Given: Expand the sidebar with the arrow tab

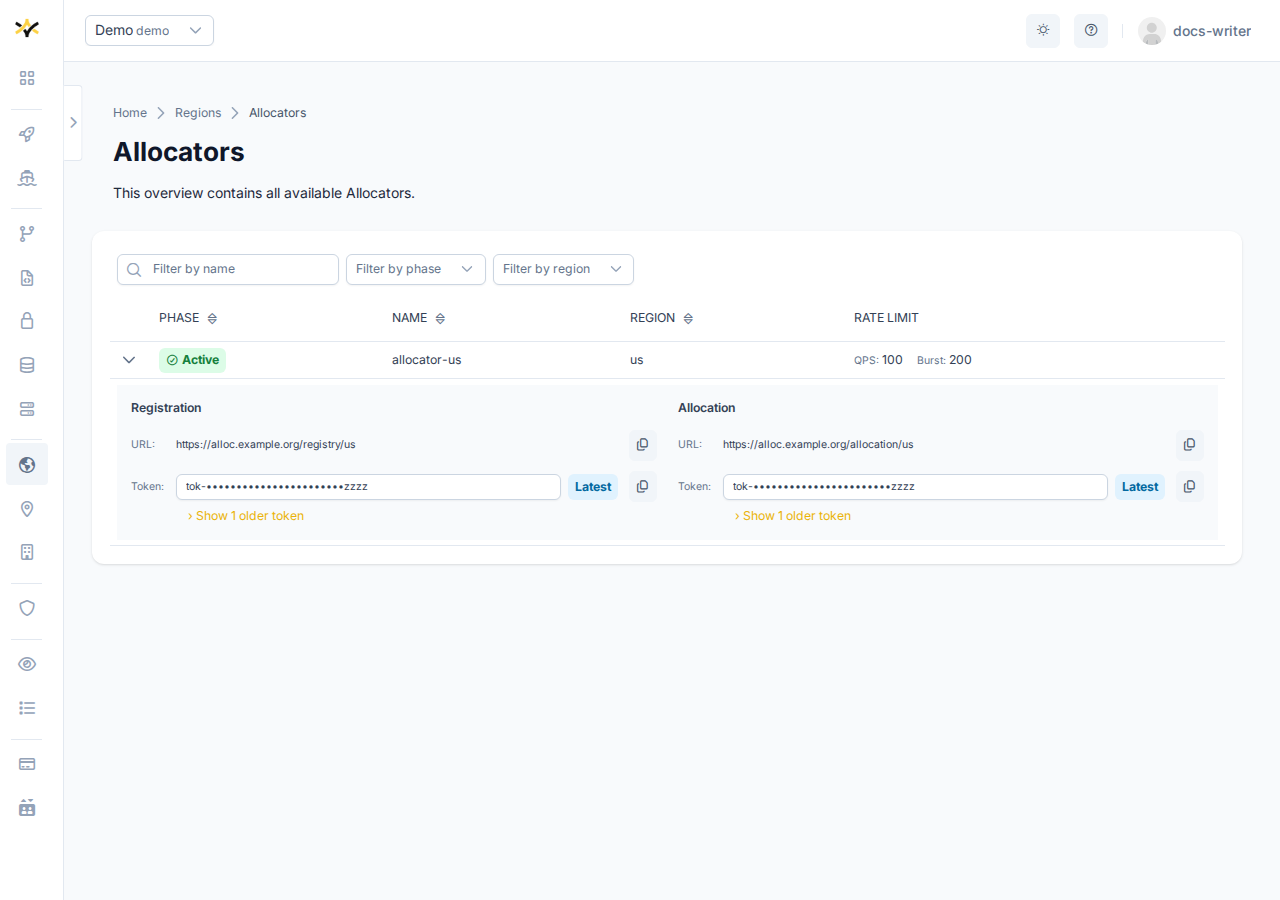Looking at the screenshot, I should (x=73, y=122).
